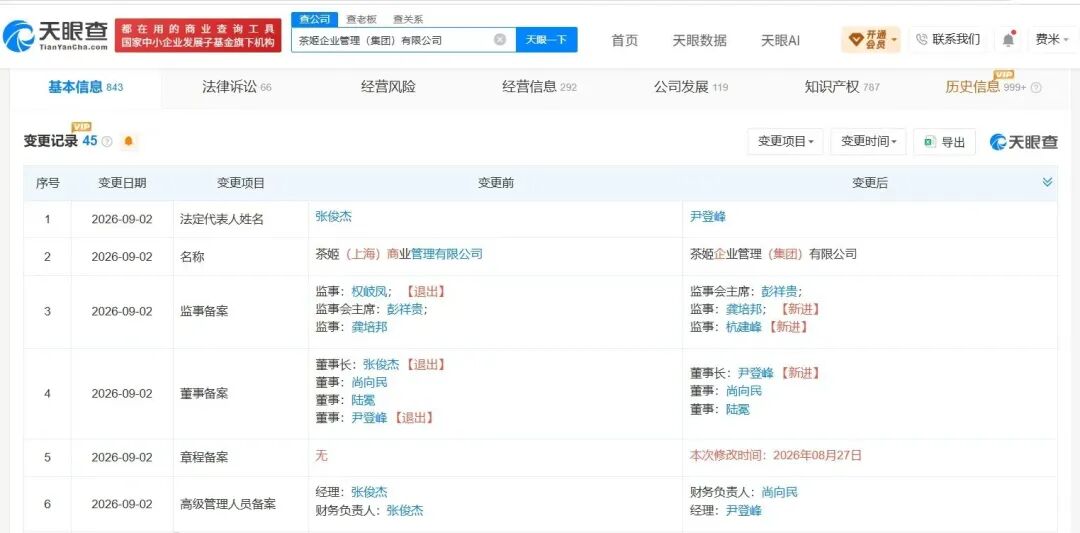
Task: Click the 导出 export button
Action: pyautogui.click(x=944, y=142)
